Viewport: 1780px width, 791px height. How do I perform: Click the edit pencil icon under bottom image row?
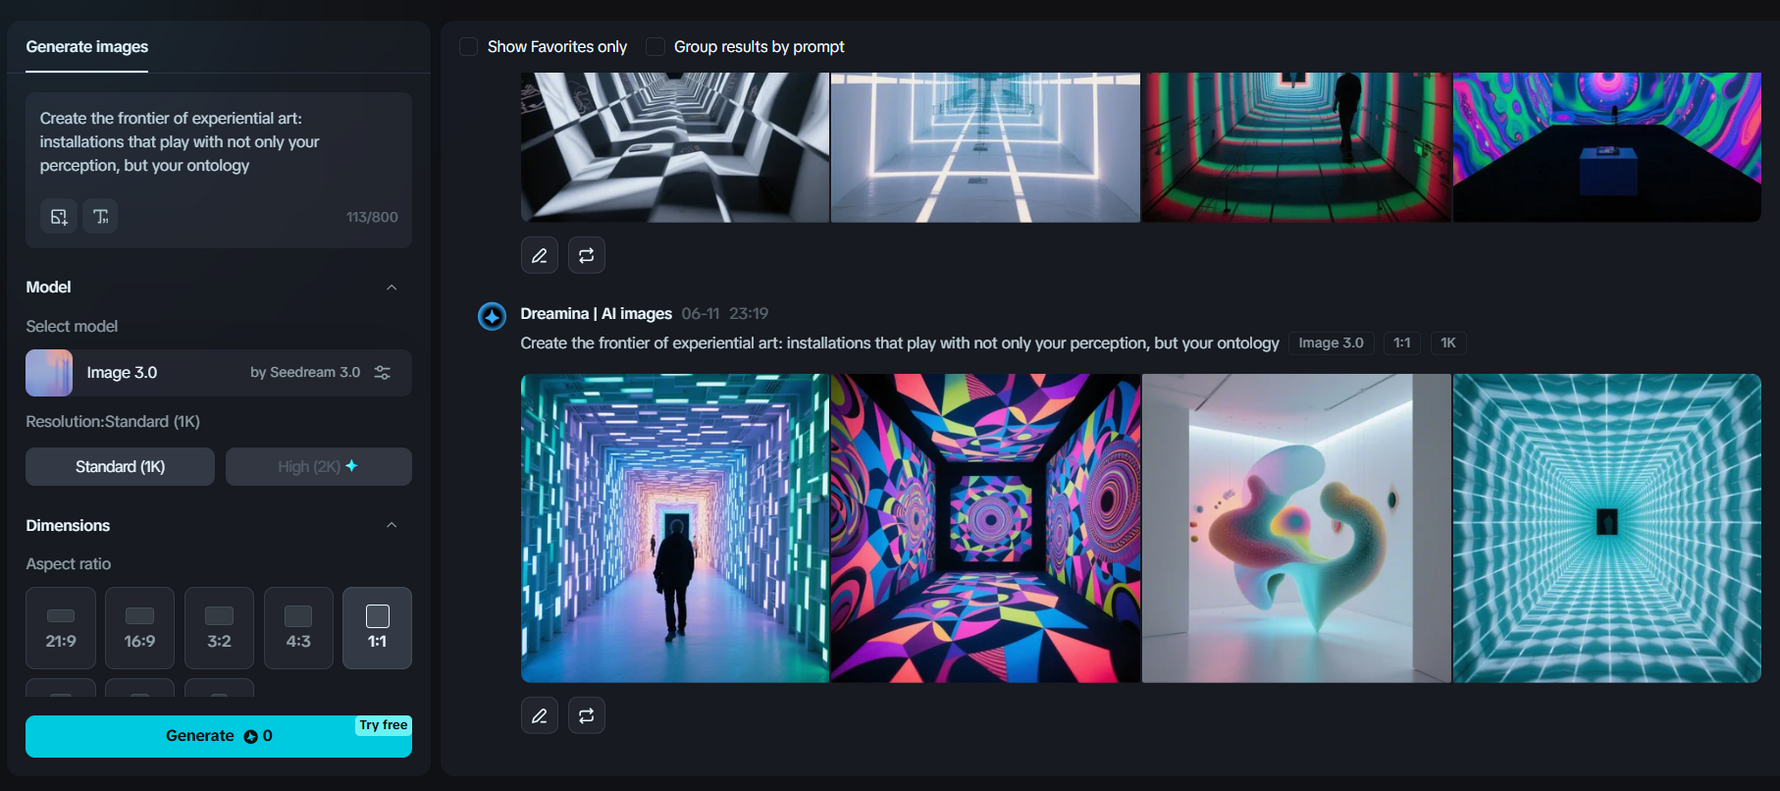coord(540,716)
